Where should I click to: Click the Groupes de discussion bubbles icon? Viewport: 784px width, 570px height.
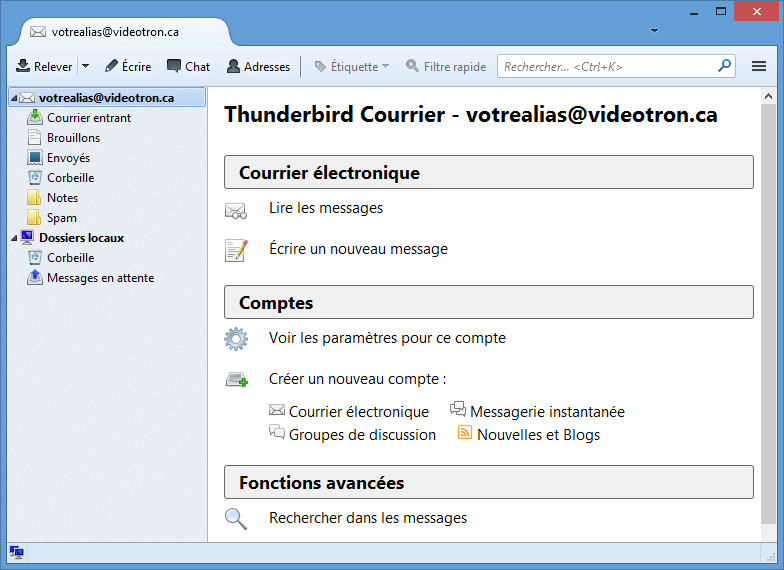click(276, 432)
